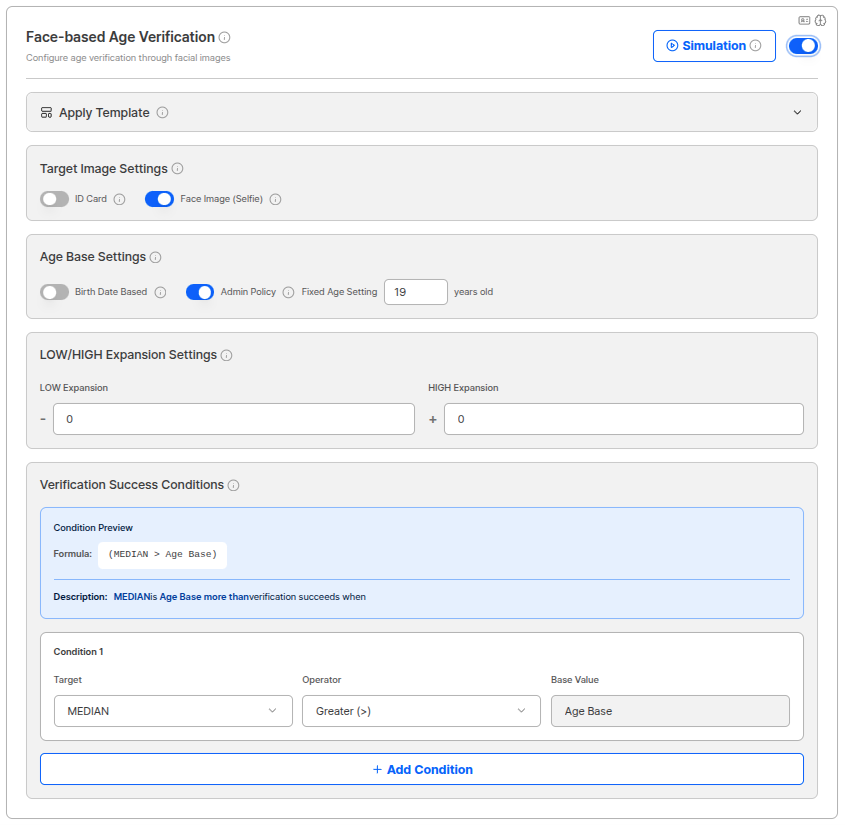This screenshot has height=825, width=845.
Task: Enable the ID Card toggle
Action: (54, 199)
